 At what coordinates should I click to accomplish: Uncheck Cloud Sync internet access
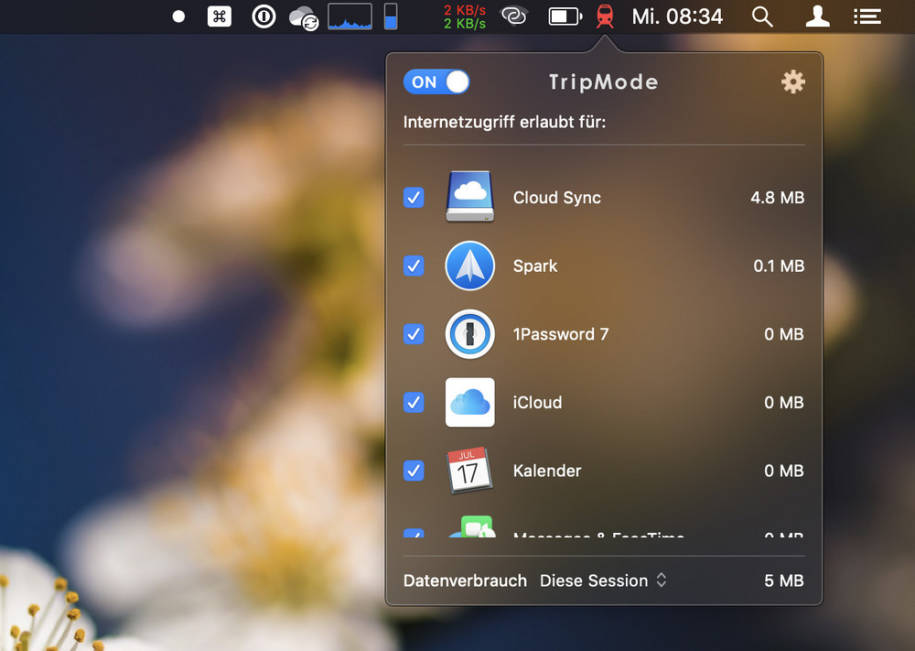(414, 198)
